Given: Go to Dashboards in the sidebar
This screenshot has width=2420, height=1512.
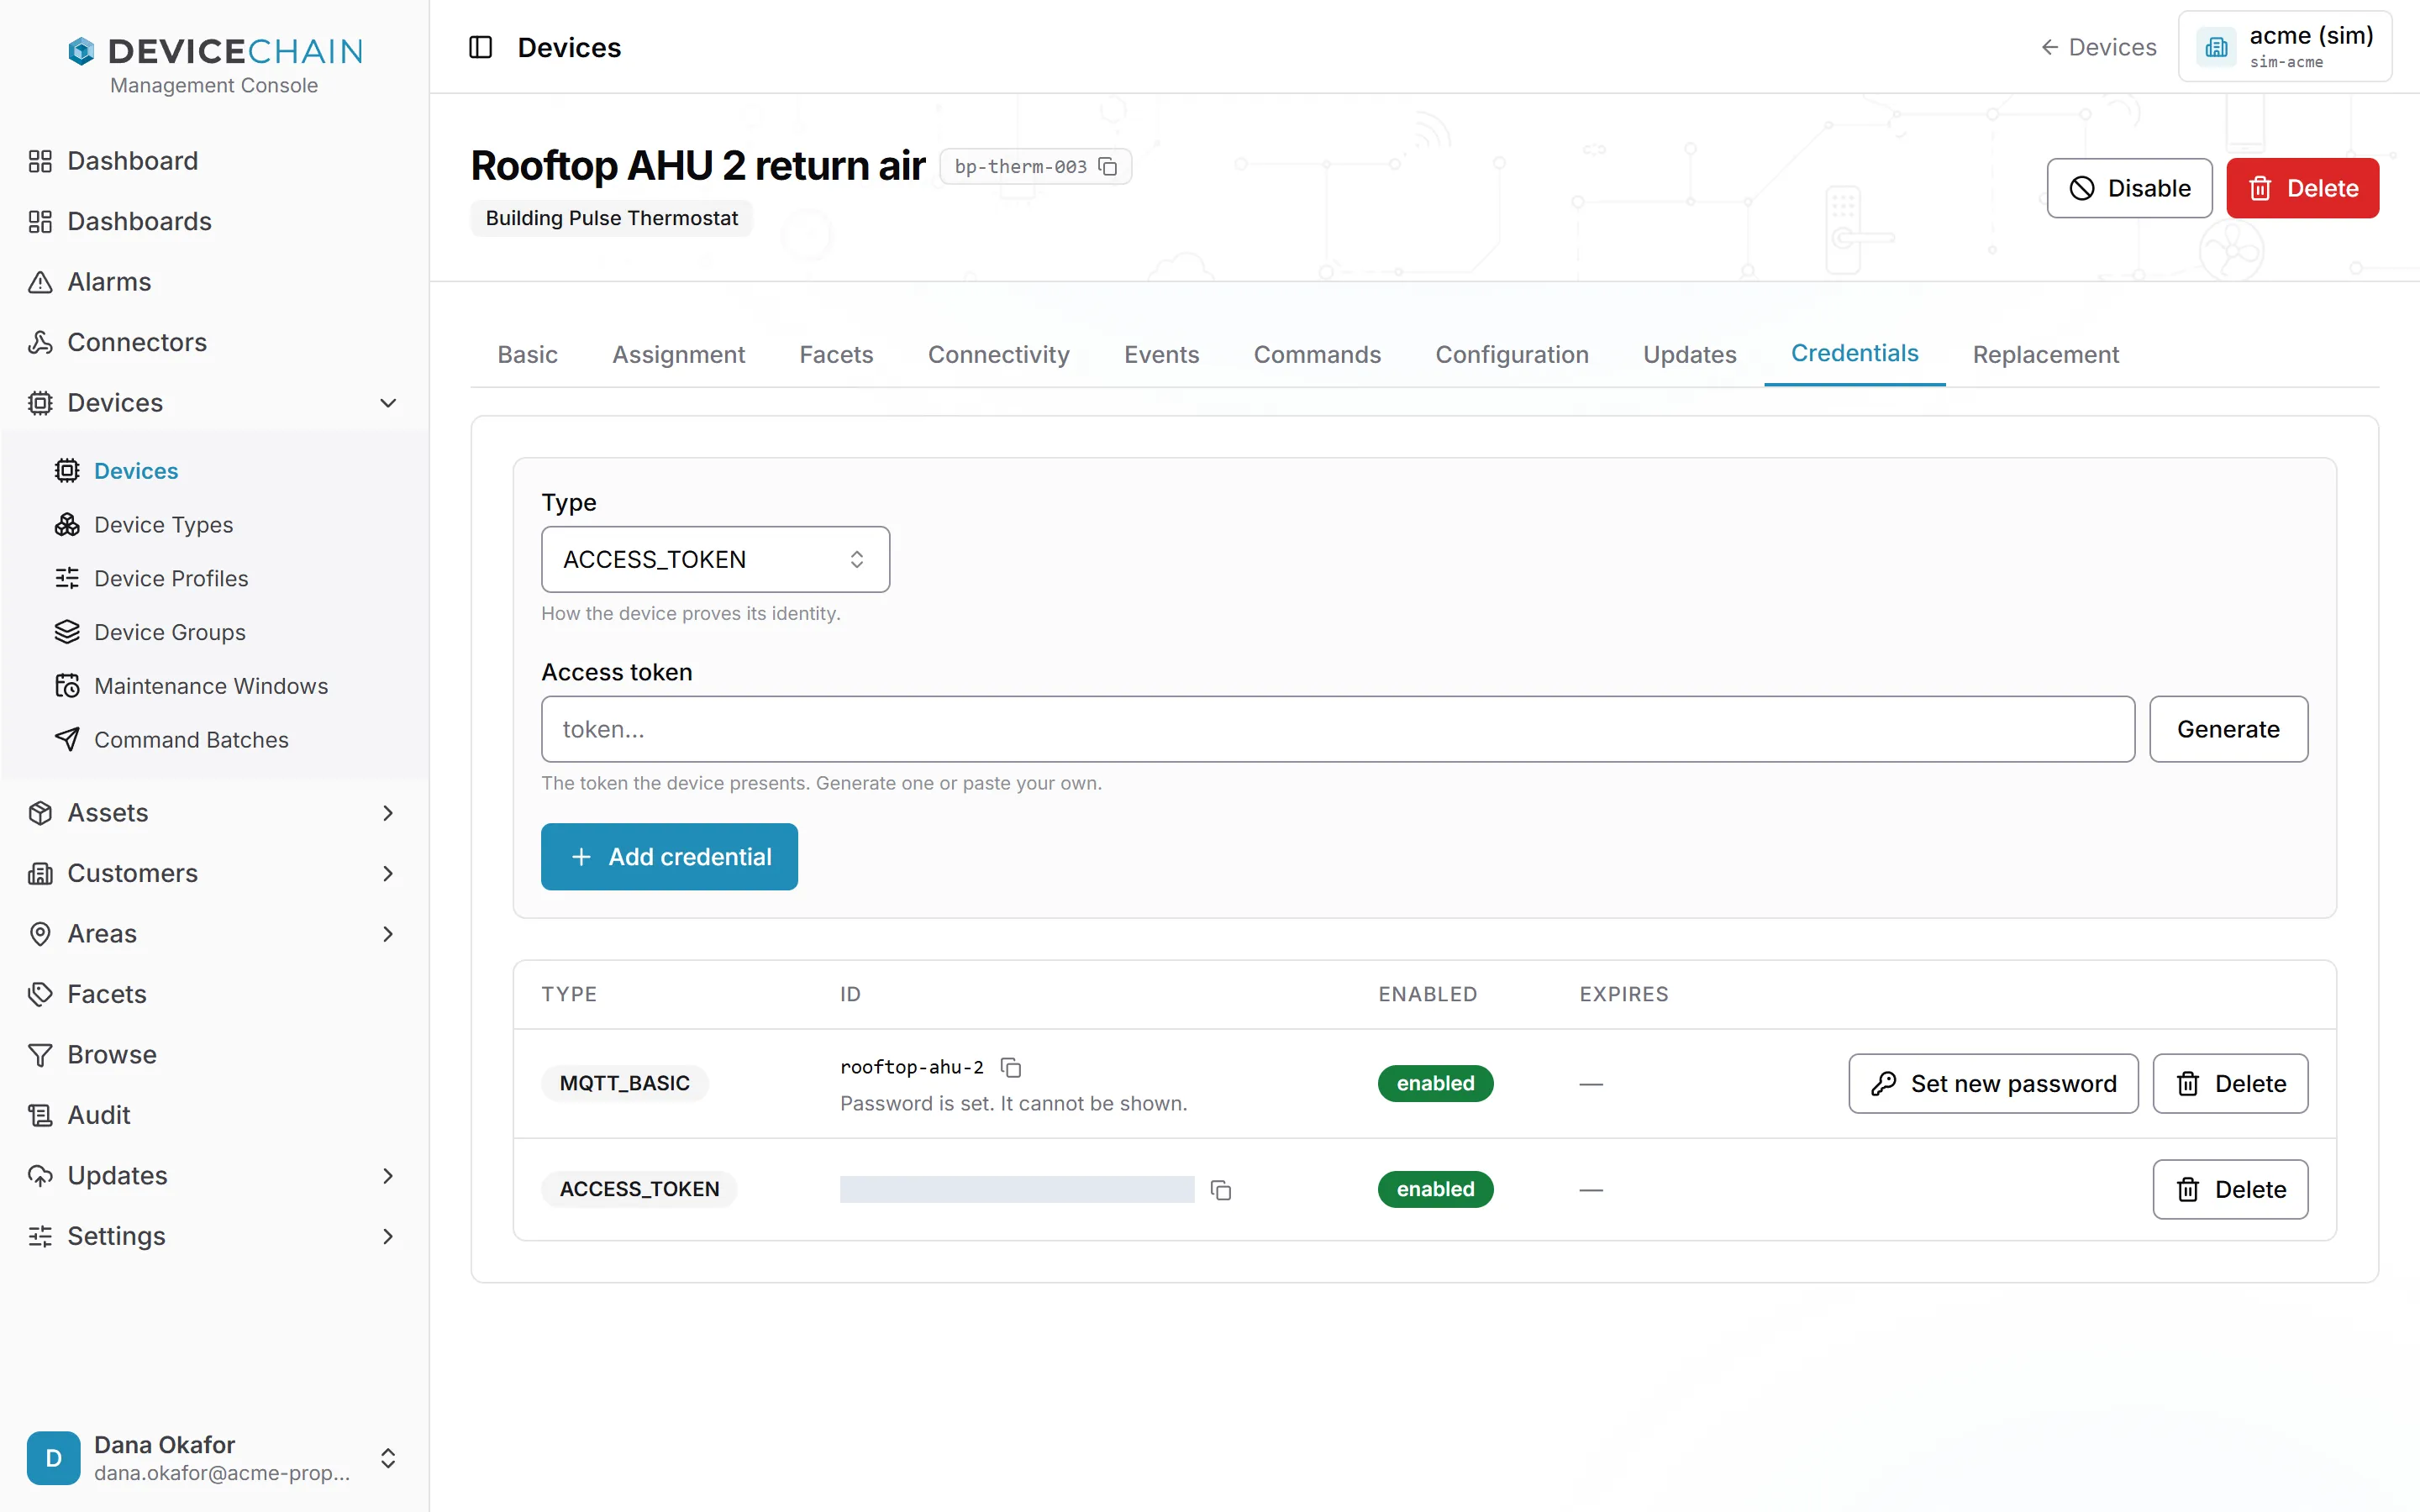Looking at the screenshot, I should point(214,221).
